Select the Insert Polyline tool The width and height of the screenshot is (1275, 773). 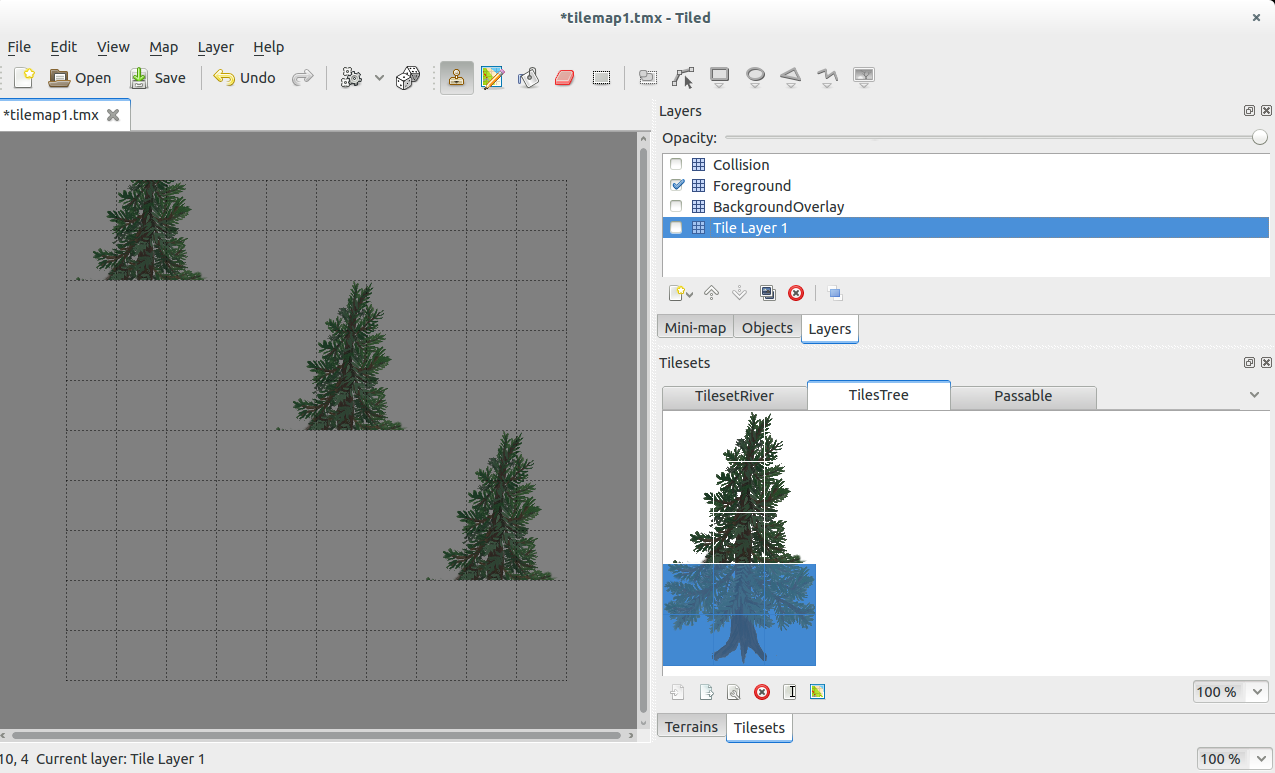point(827,77)
